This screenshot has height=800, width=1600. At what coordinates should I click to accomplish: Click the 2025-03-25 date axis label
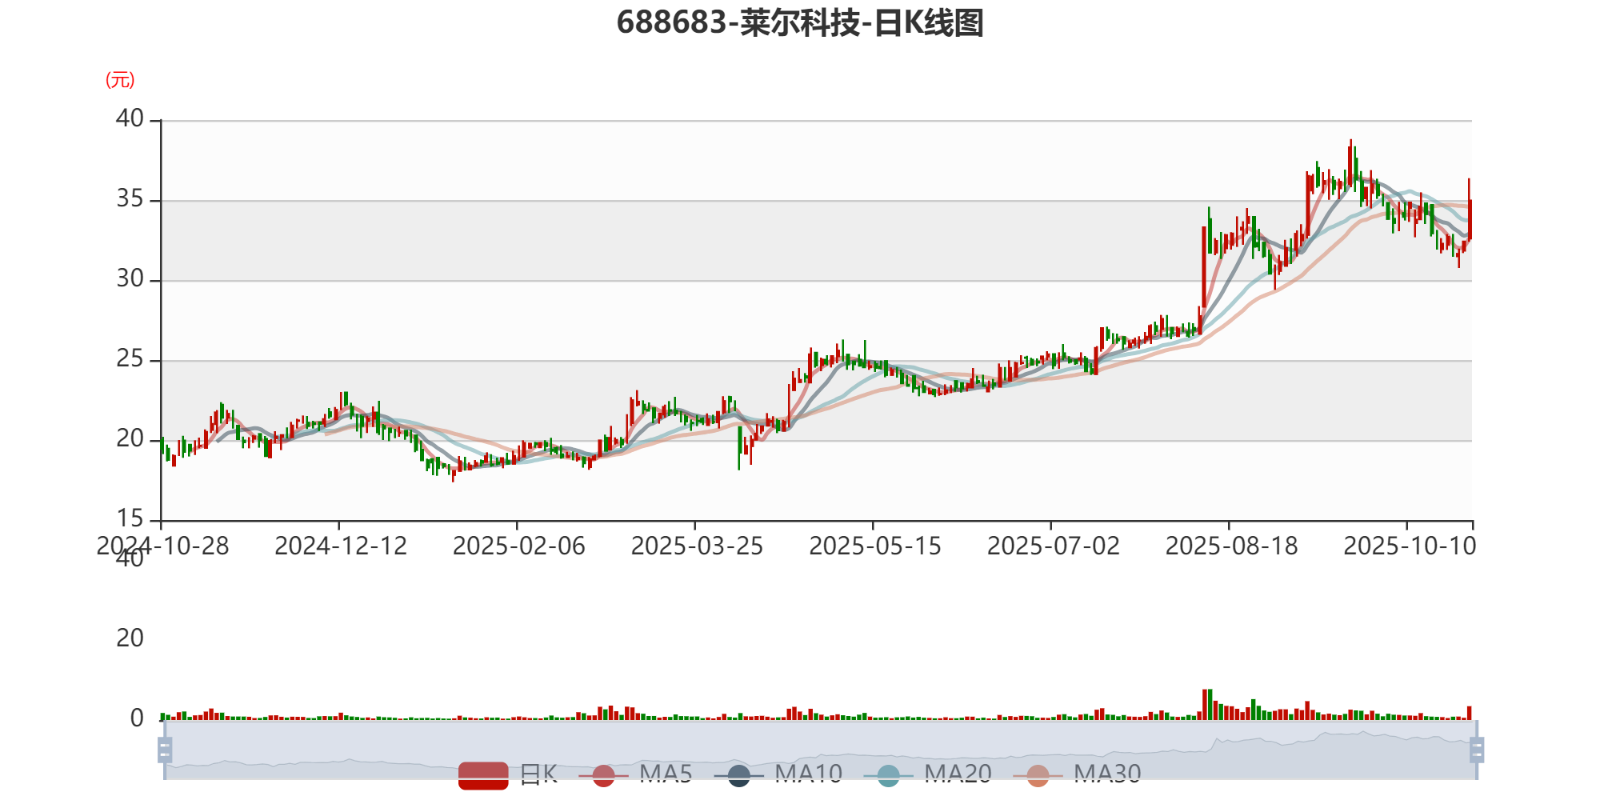(697, 546)
